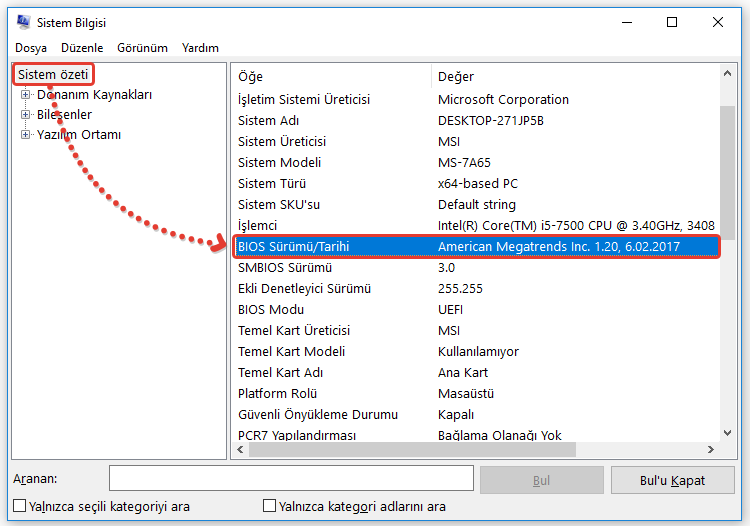Viewport: 750px width, 526px height.
Task: Click the Bul'u Kapat button
Action: pos(672,480)
